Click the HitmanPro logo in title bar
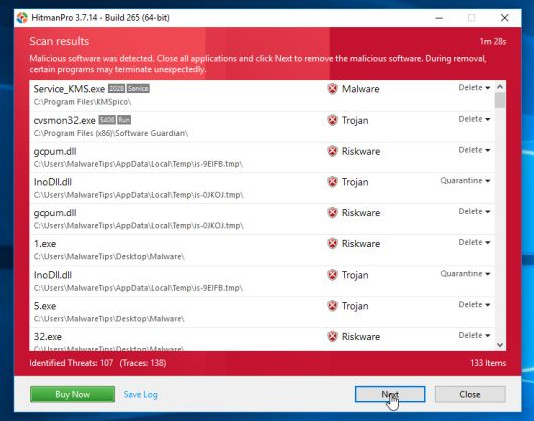The width and height of the screenshot is (534, 421). (x=22, y=18)
